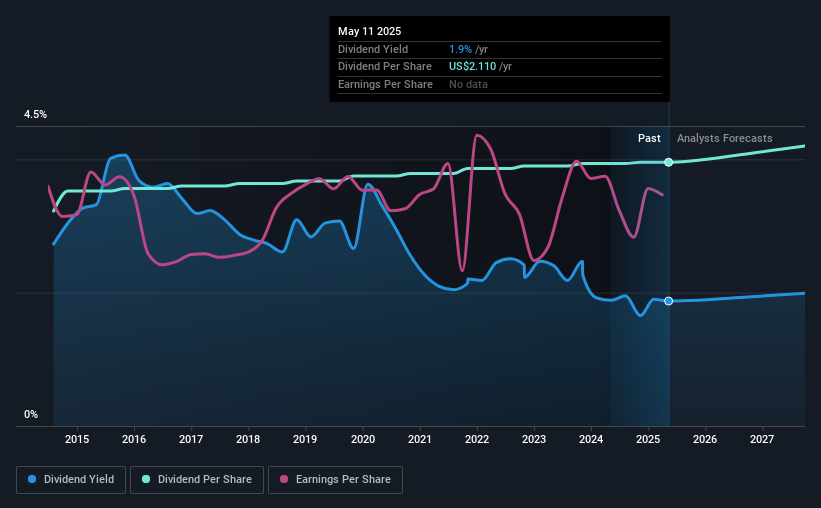Click the Dividend Per Share row label in tooltip
This screenshot has height=508, width=821.
[385, 67]
